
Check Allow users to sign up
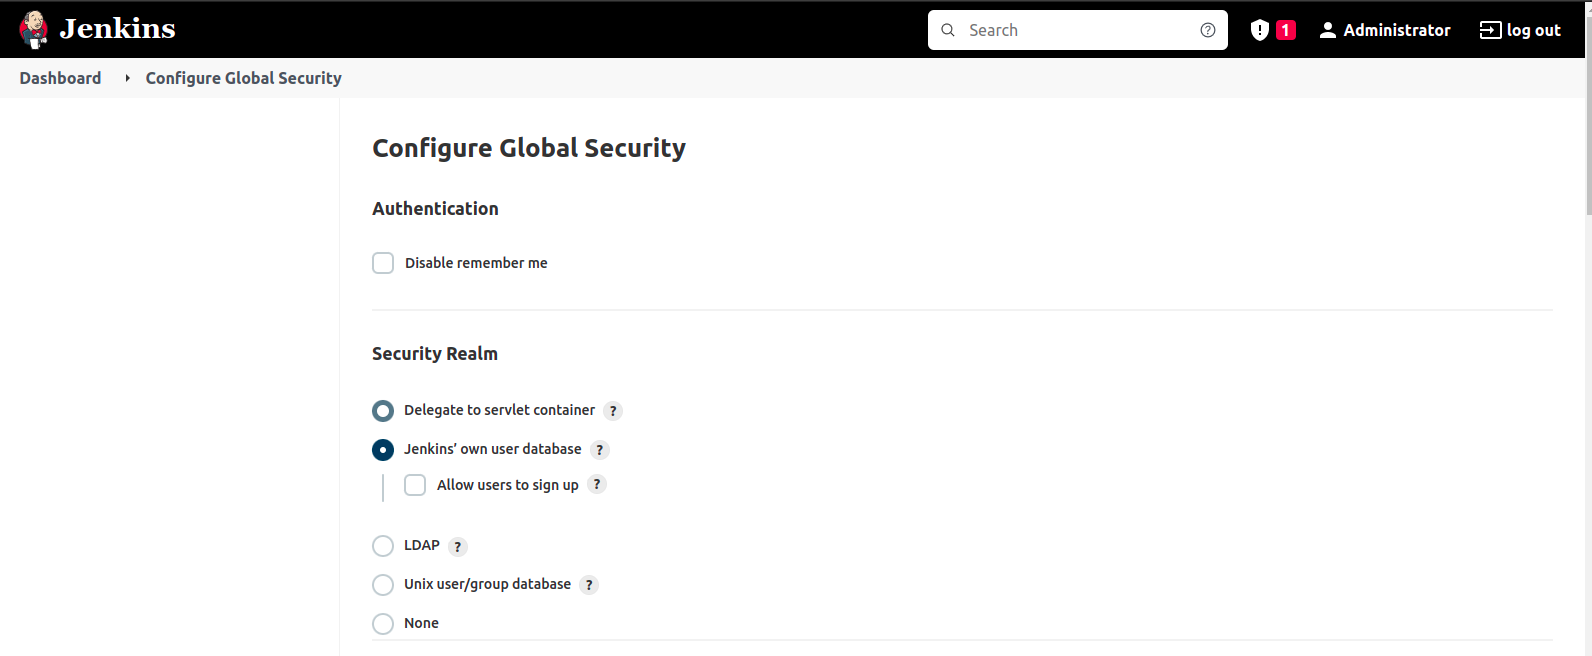tap(415, 485)
